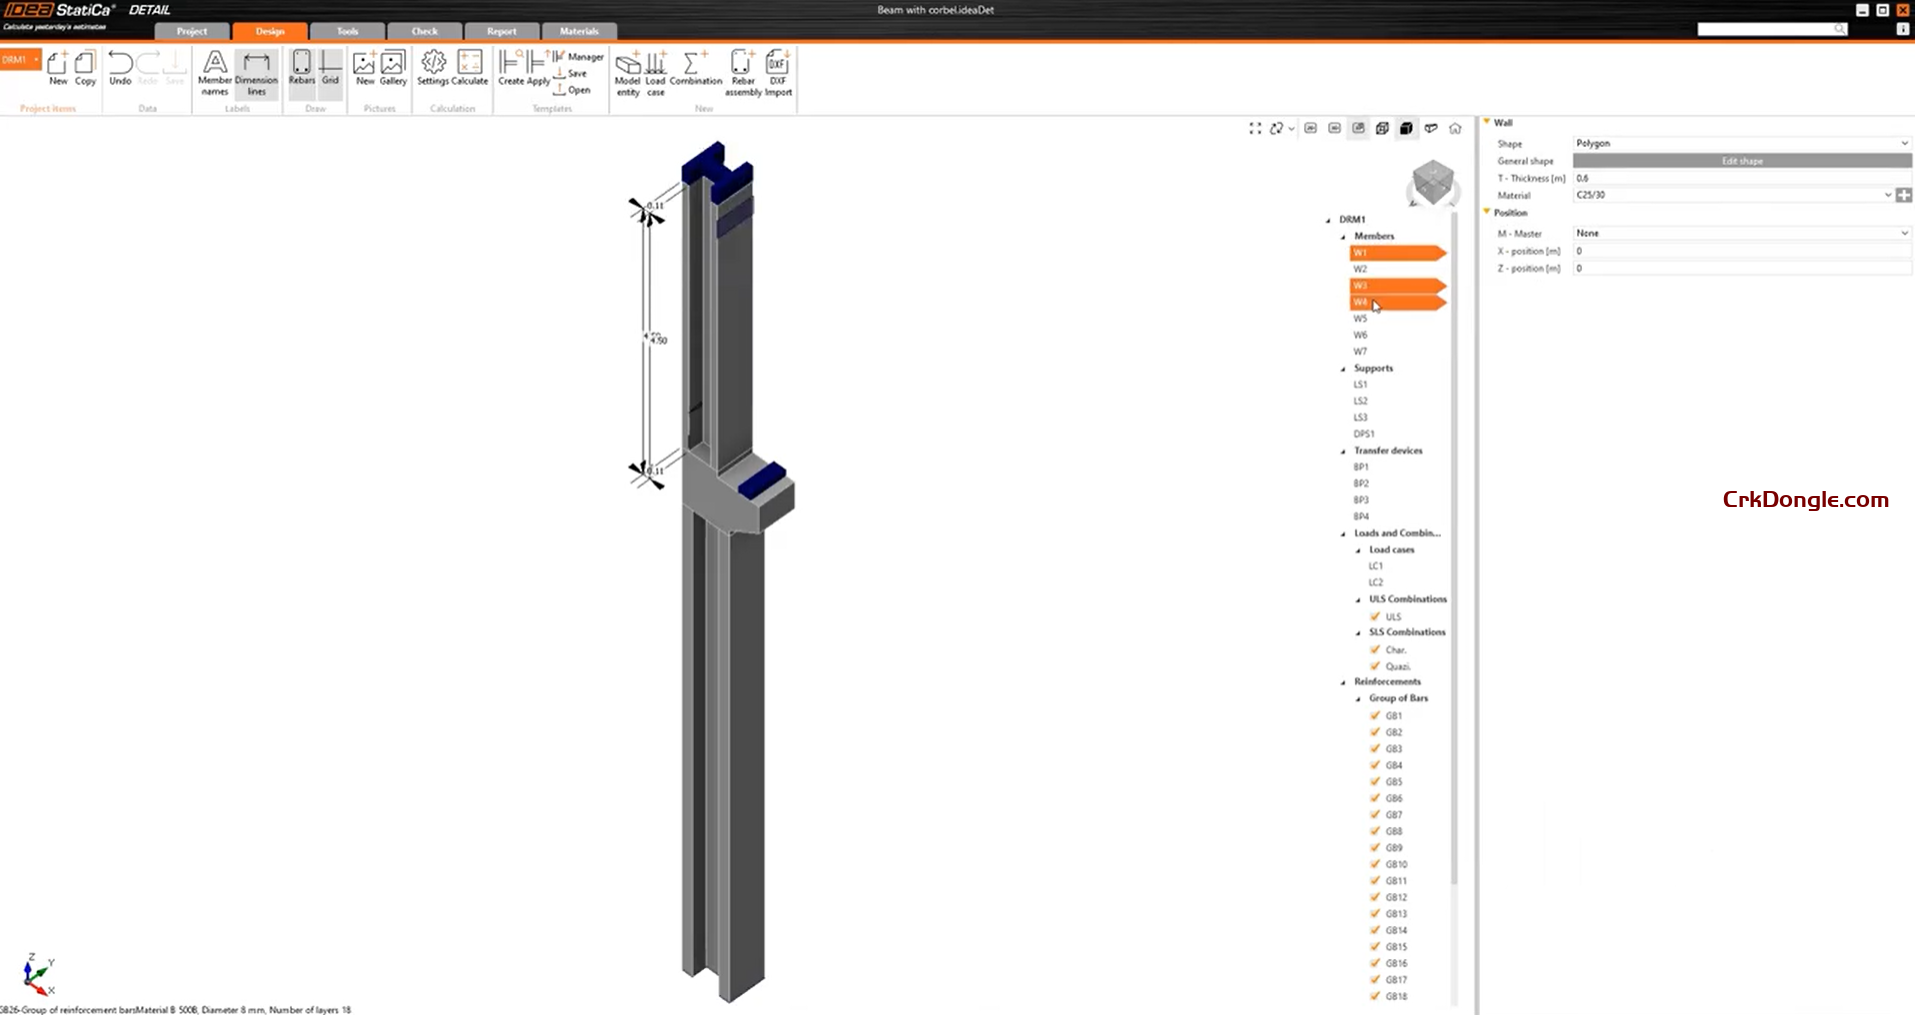Uncheck the GB1 reinforcement group checkbox
This screenshot has width=1915, height=1015.
click(x=1375, y=715)
